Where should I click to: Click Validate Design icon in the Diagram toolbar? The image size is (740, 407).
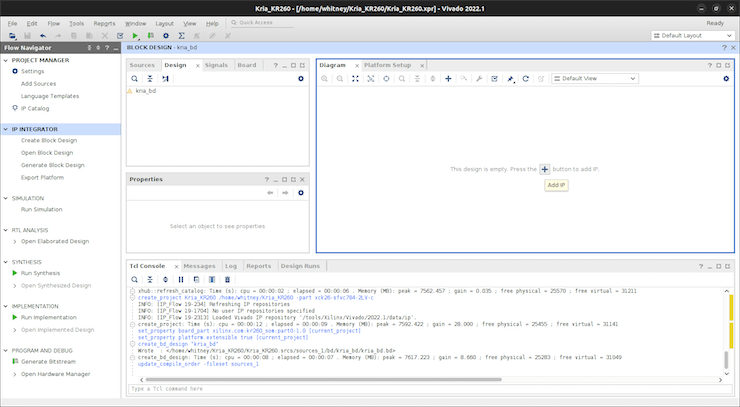click(495, 78)
